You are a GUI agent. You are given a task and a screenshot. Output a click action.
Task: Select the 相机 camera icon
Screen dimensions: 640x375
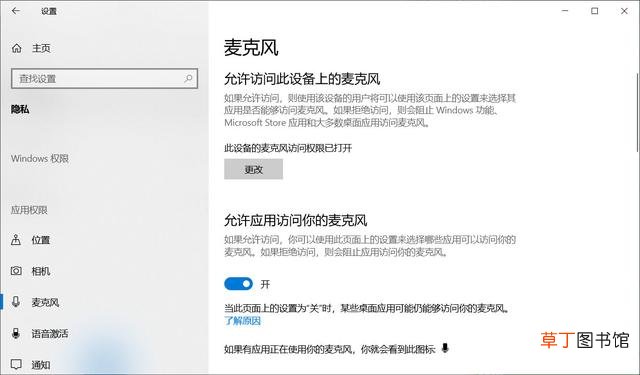pos(16,271)
